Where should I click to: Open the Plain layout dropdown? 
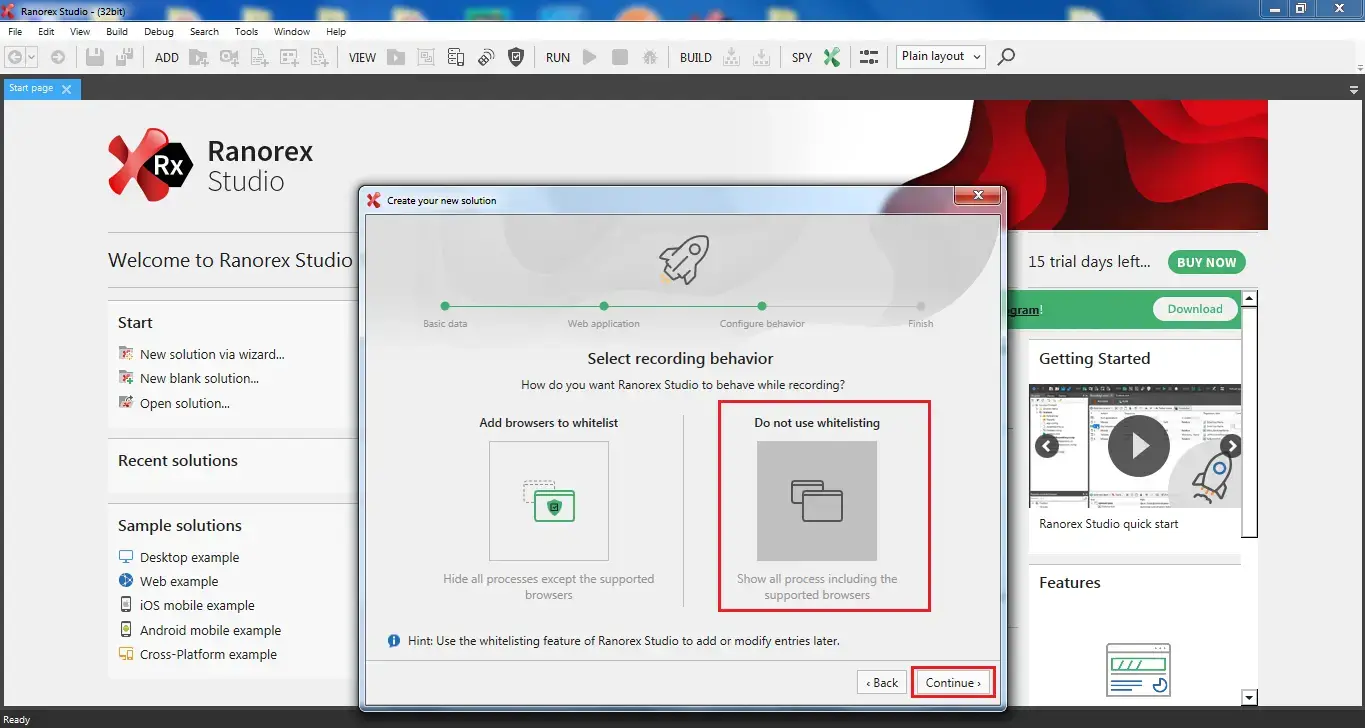coord(939,56)
